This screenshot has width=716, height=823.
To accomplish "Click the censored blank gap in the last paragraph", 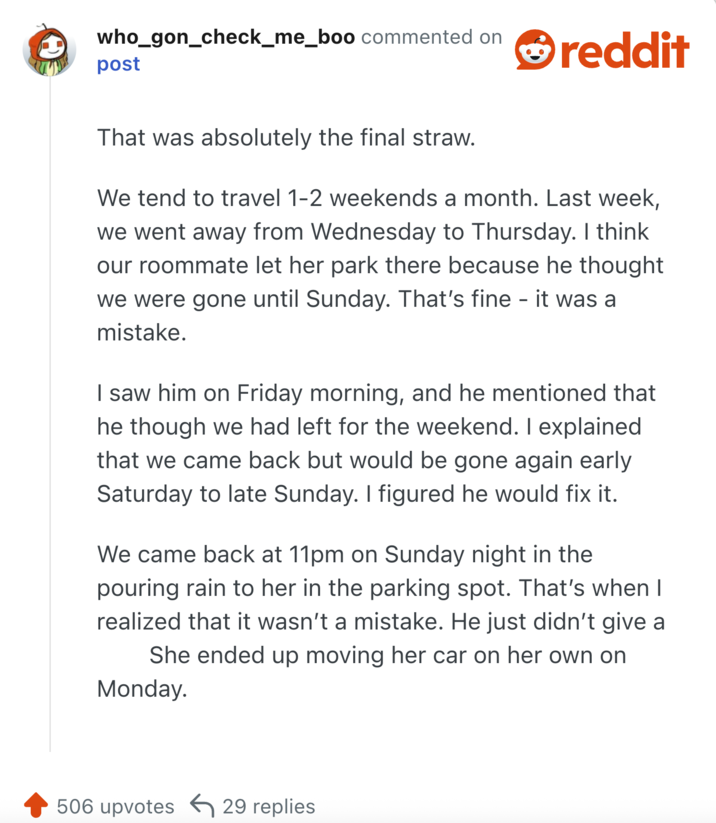I will [x=121, y=656].
